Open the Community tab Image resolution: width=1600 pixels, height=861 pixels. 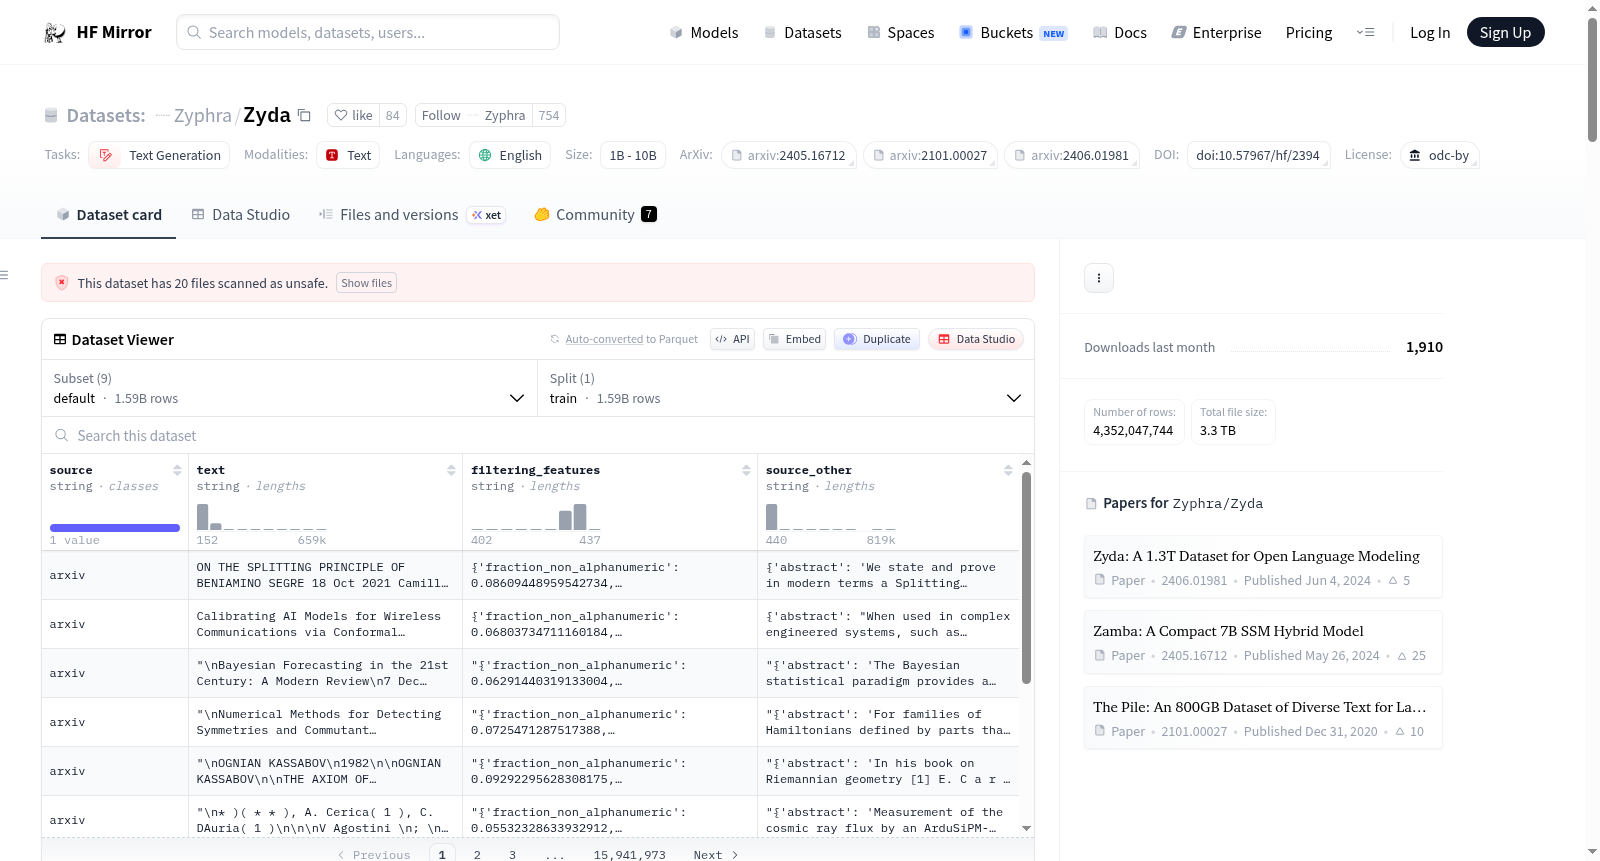click(x=595, y=215)
